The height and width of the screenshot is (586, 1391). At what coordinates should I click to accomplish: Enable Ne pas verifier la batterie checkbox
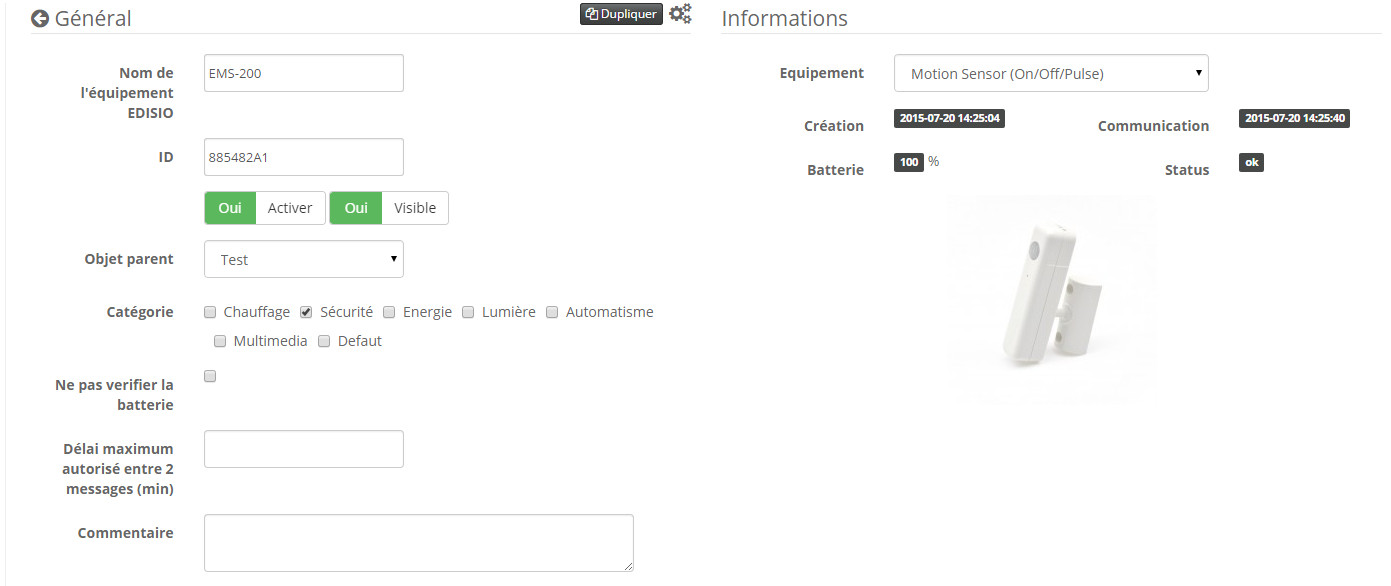pos(210,376)
